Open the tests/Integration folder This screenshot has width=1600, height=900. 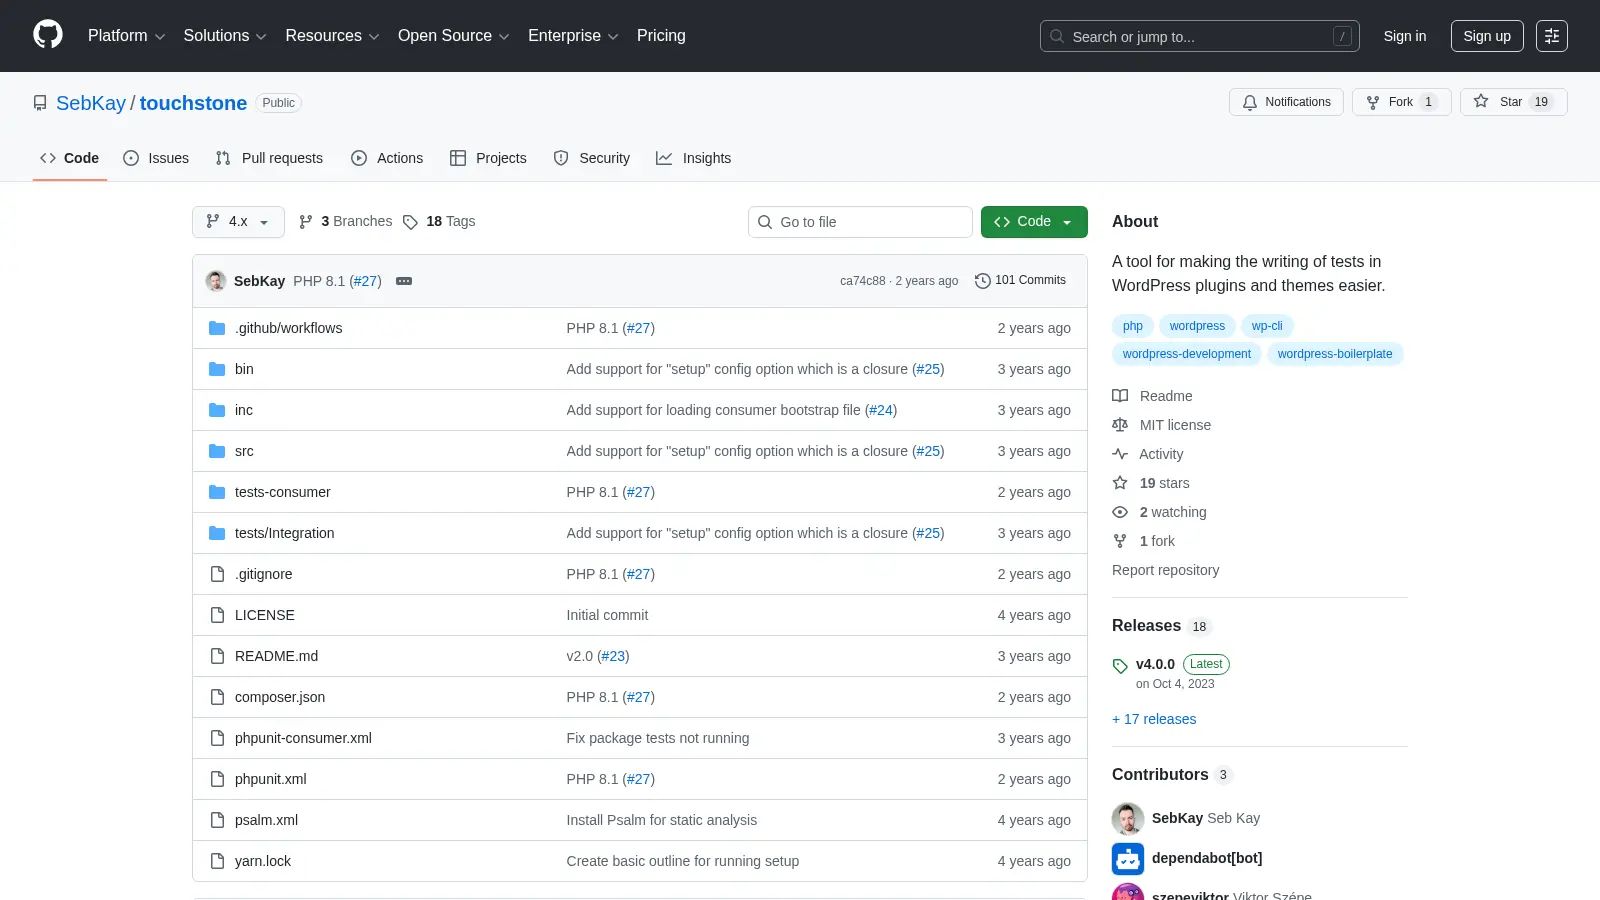point(284,533)
